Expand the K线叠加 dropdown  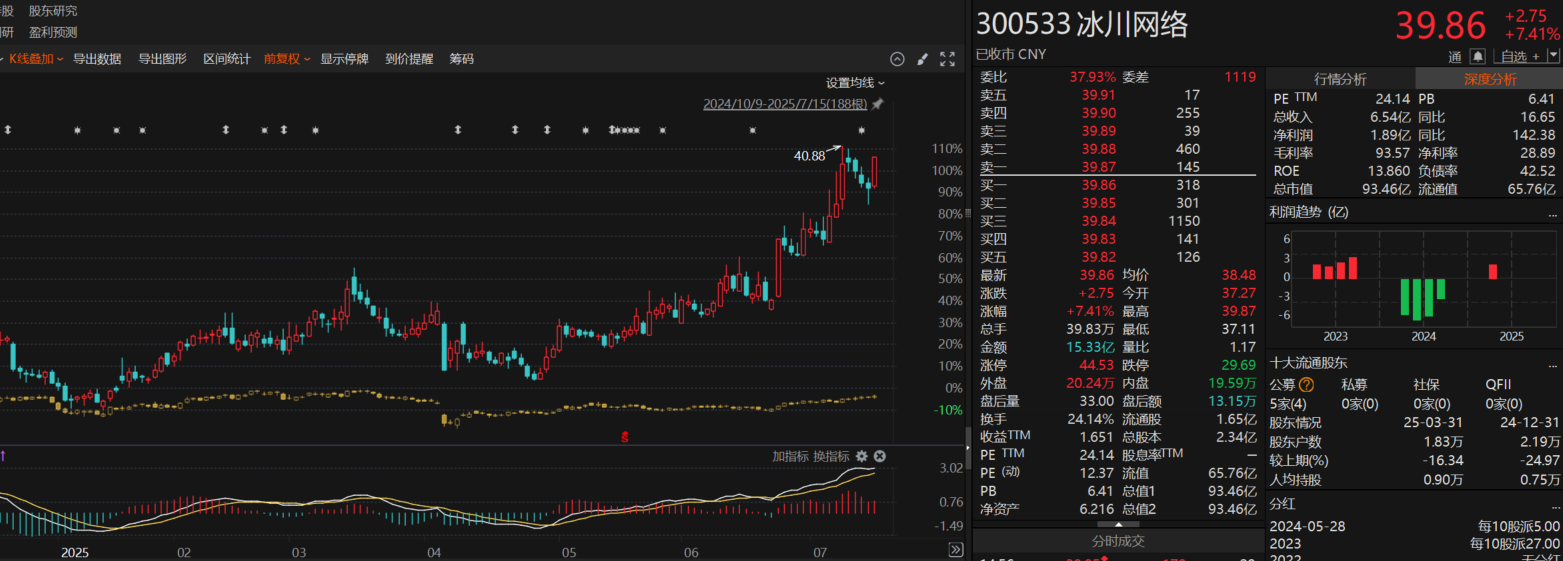click(36, 59)
